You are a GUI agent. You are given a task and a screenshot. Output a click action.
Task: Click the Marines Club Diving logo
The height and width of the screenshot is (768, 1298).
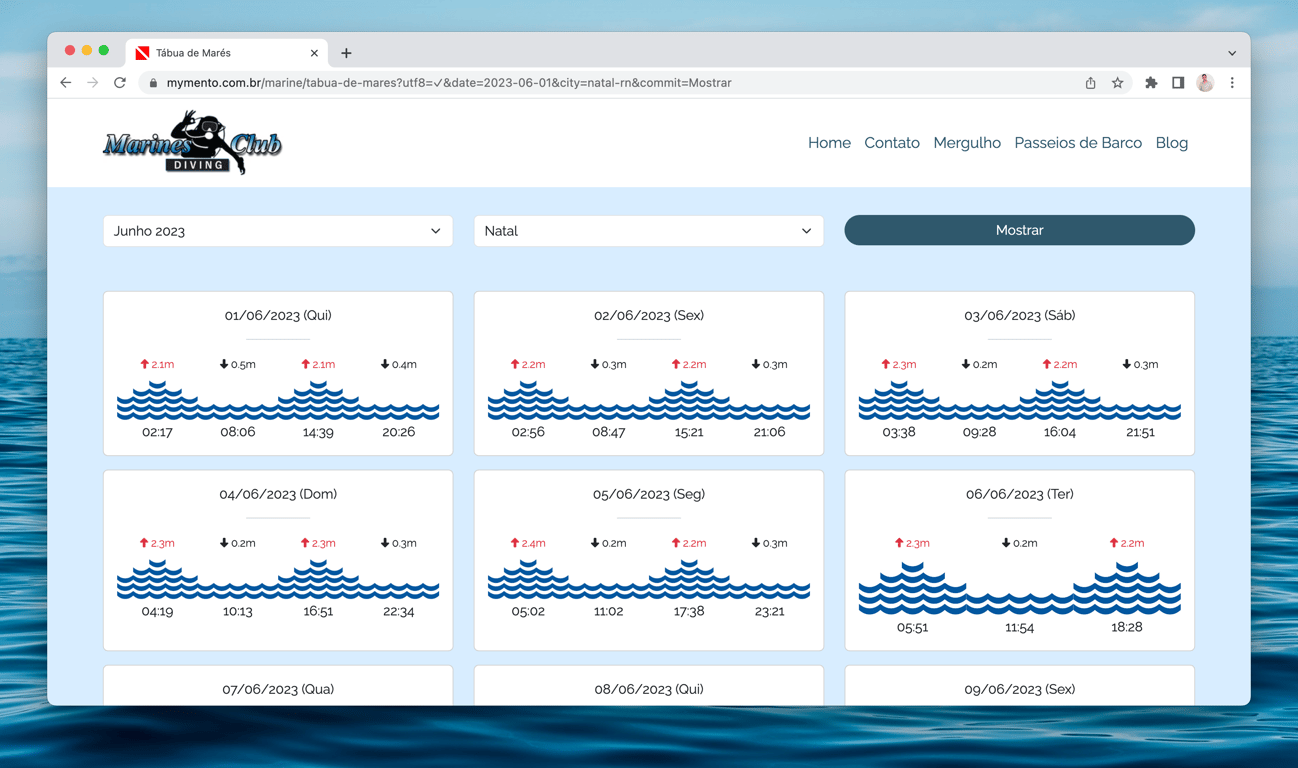192,143
